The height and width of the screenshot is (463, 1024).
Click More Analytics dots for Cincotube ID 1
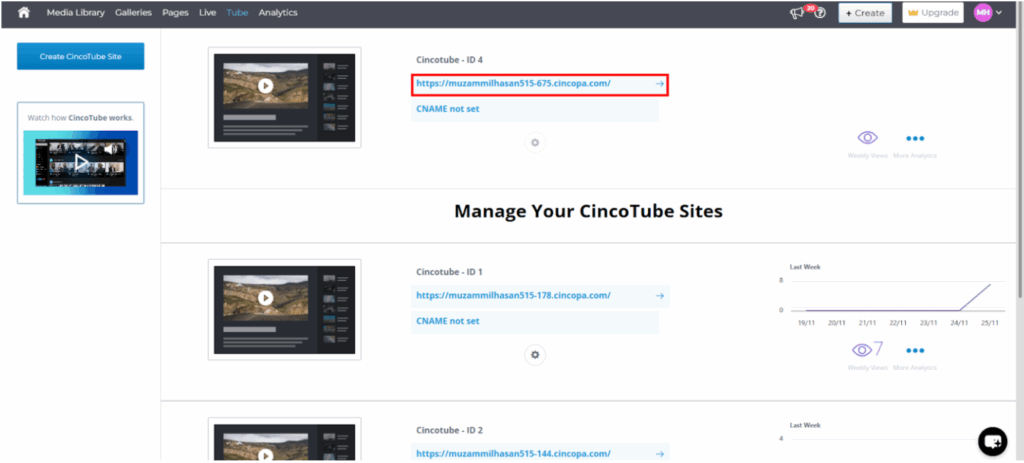(x=914, y=351)
